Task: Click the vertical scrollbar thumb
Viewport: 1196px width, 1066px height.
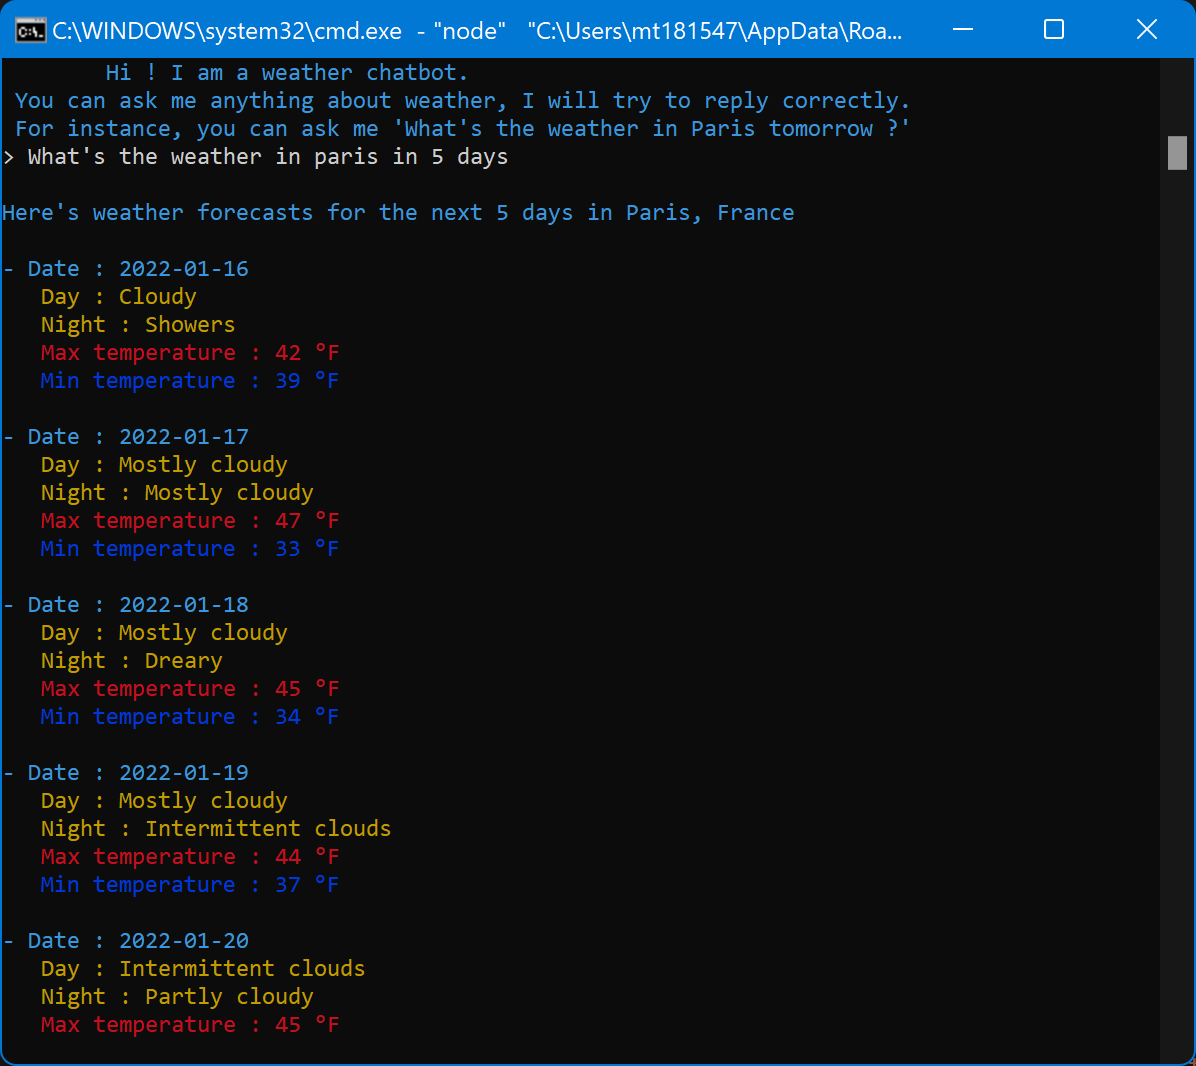Action: [x=1177, y=153]
